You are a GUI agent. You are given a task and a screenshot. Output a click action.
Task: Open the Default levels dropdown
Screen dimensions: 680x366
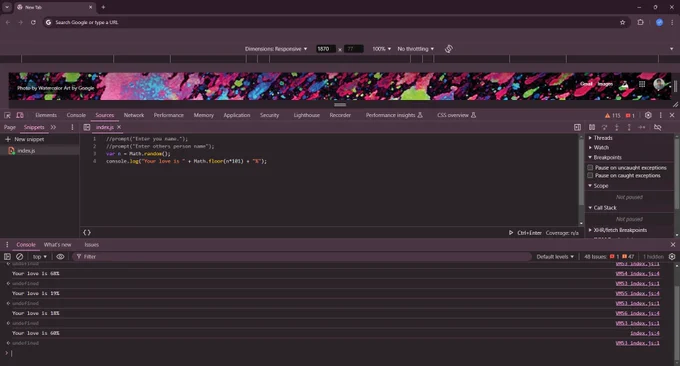coord(555,257)
